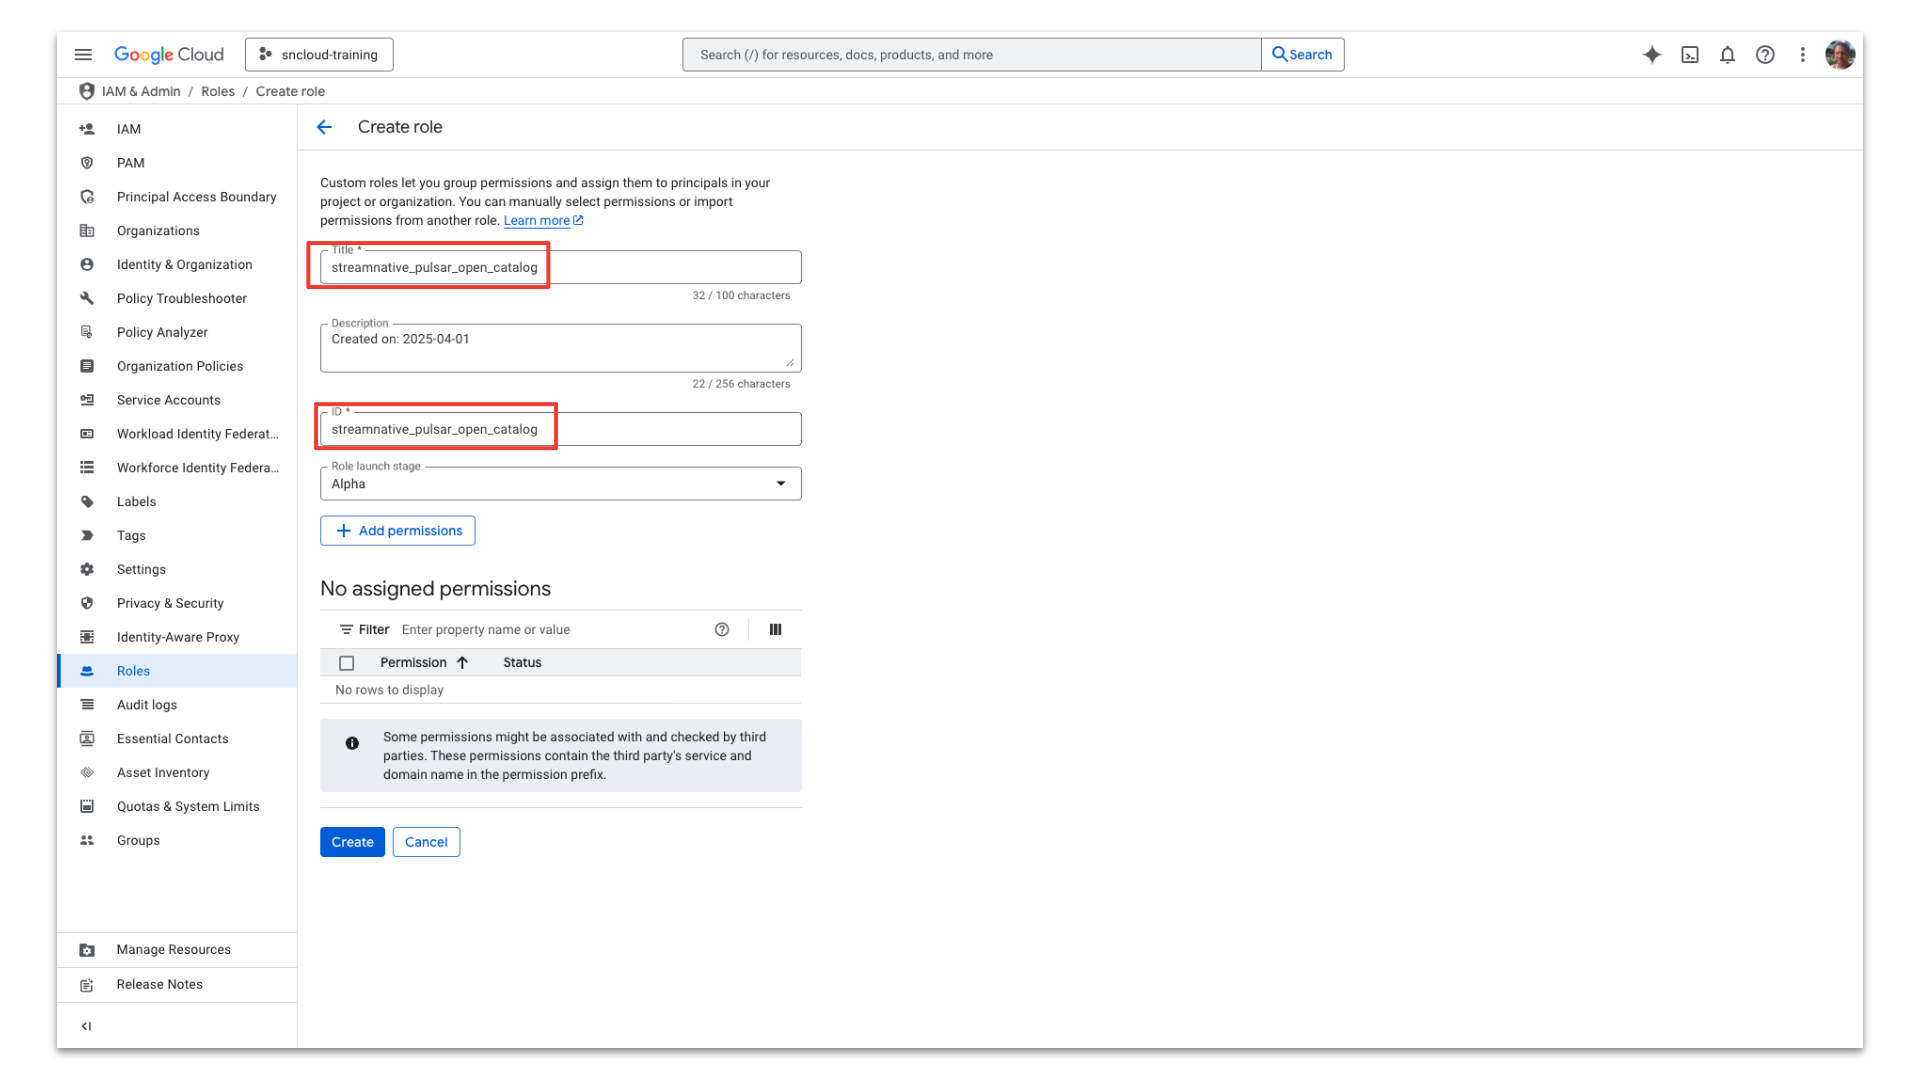Click the back arrow beside Create role
Image resolution: width=1920 pixels, height=1079 pixels.
tap(324, 127)
